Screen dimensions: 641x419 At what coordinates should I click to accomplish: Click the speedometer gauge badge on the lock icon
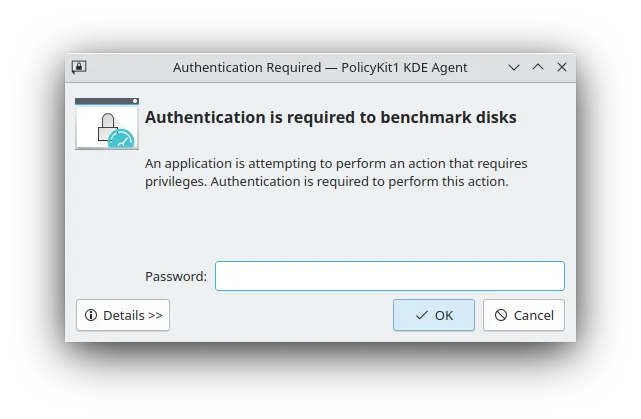pyautogui.click(x=121, y=139)
